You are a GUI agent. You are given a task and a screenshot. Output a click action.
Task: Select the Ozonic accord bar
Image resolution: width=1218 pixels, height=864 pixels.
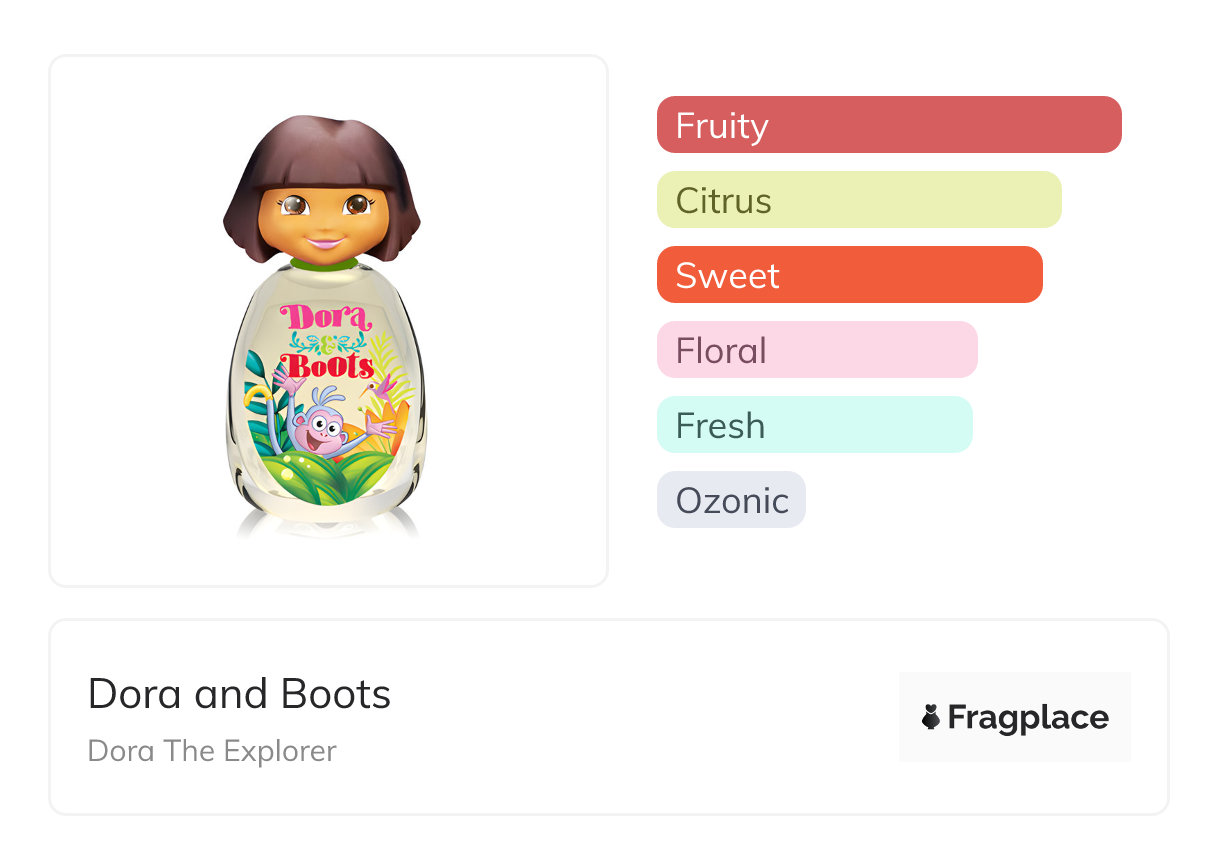(731, 500)
